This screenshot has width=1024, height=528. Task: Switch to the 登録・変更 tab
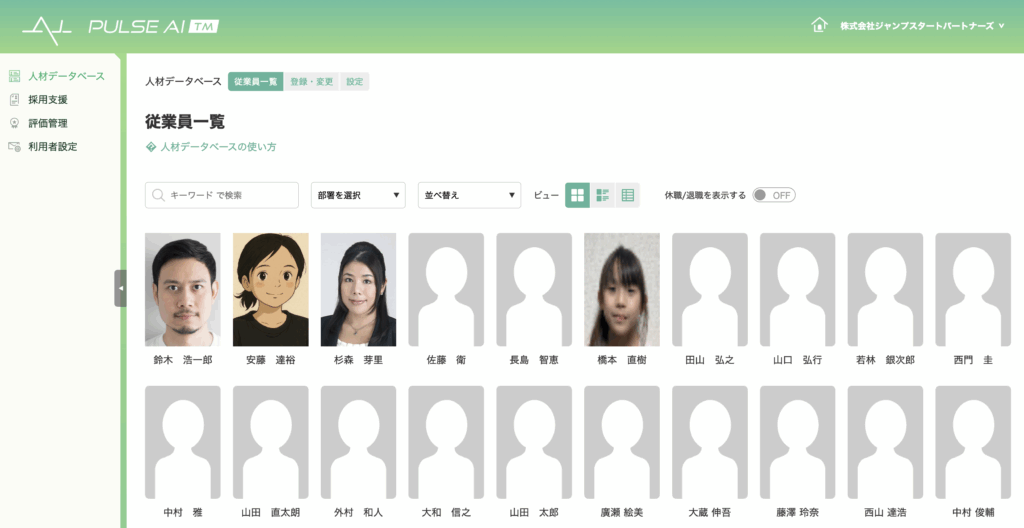click(312, 82)
